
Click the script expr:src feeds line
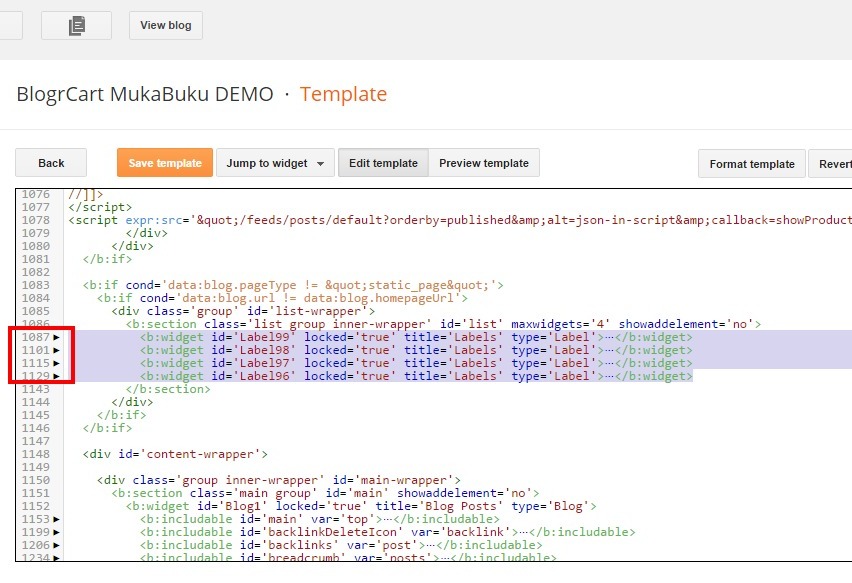coord(460,220)
